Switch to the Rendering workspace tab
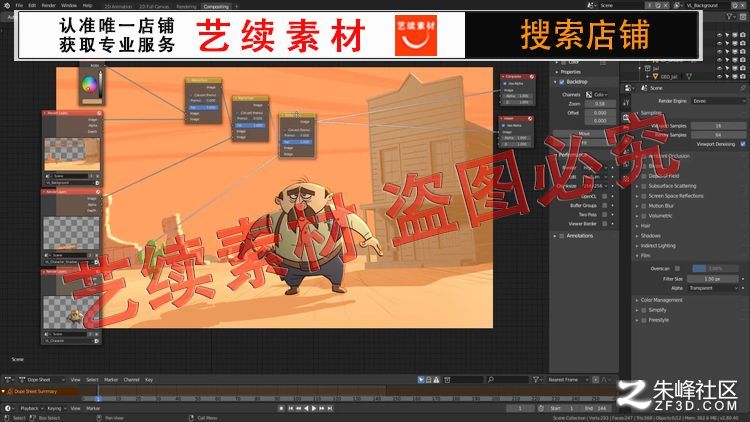 tap(186, 6)
